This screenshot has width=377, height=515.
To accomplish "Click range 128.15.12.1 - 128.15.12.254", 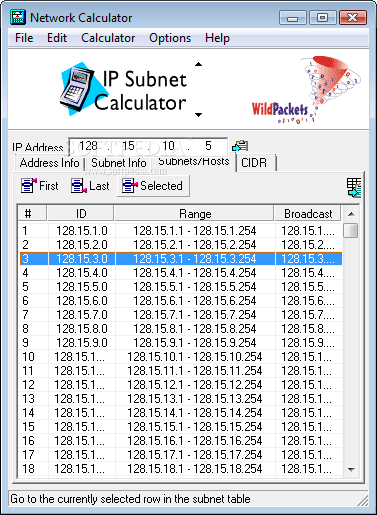I will 195,385.
